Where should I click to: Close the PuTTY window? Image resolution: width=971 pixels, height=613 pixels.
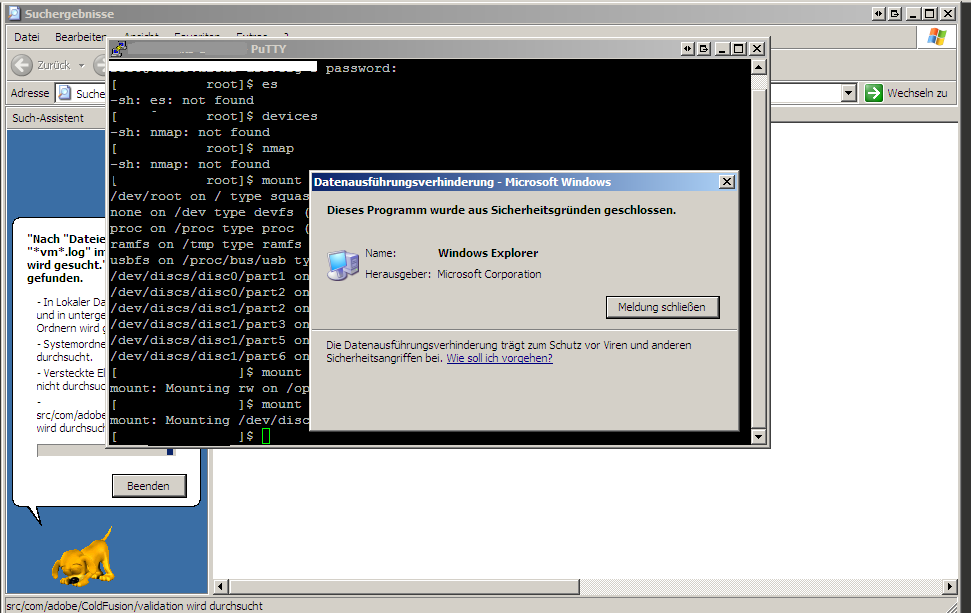[x=757, y=48]
